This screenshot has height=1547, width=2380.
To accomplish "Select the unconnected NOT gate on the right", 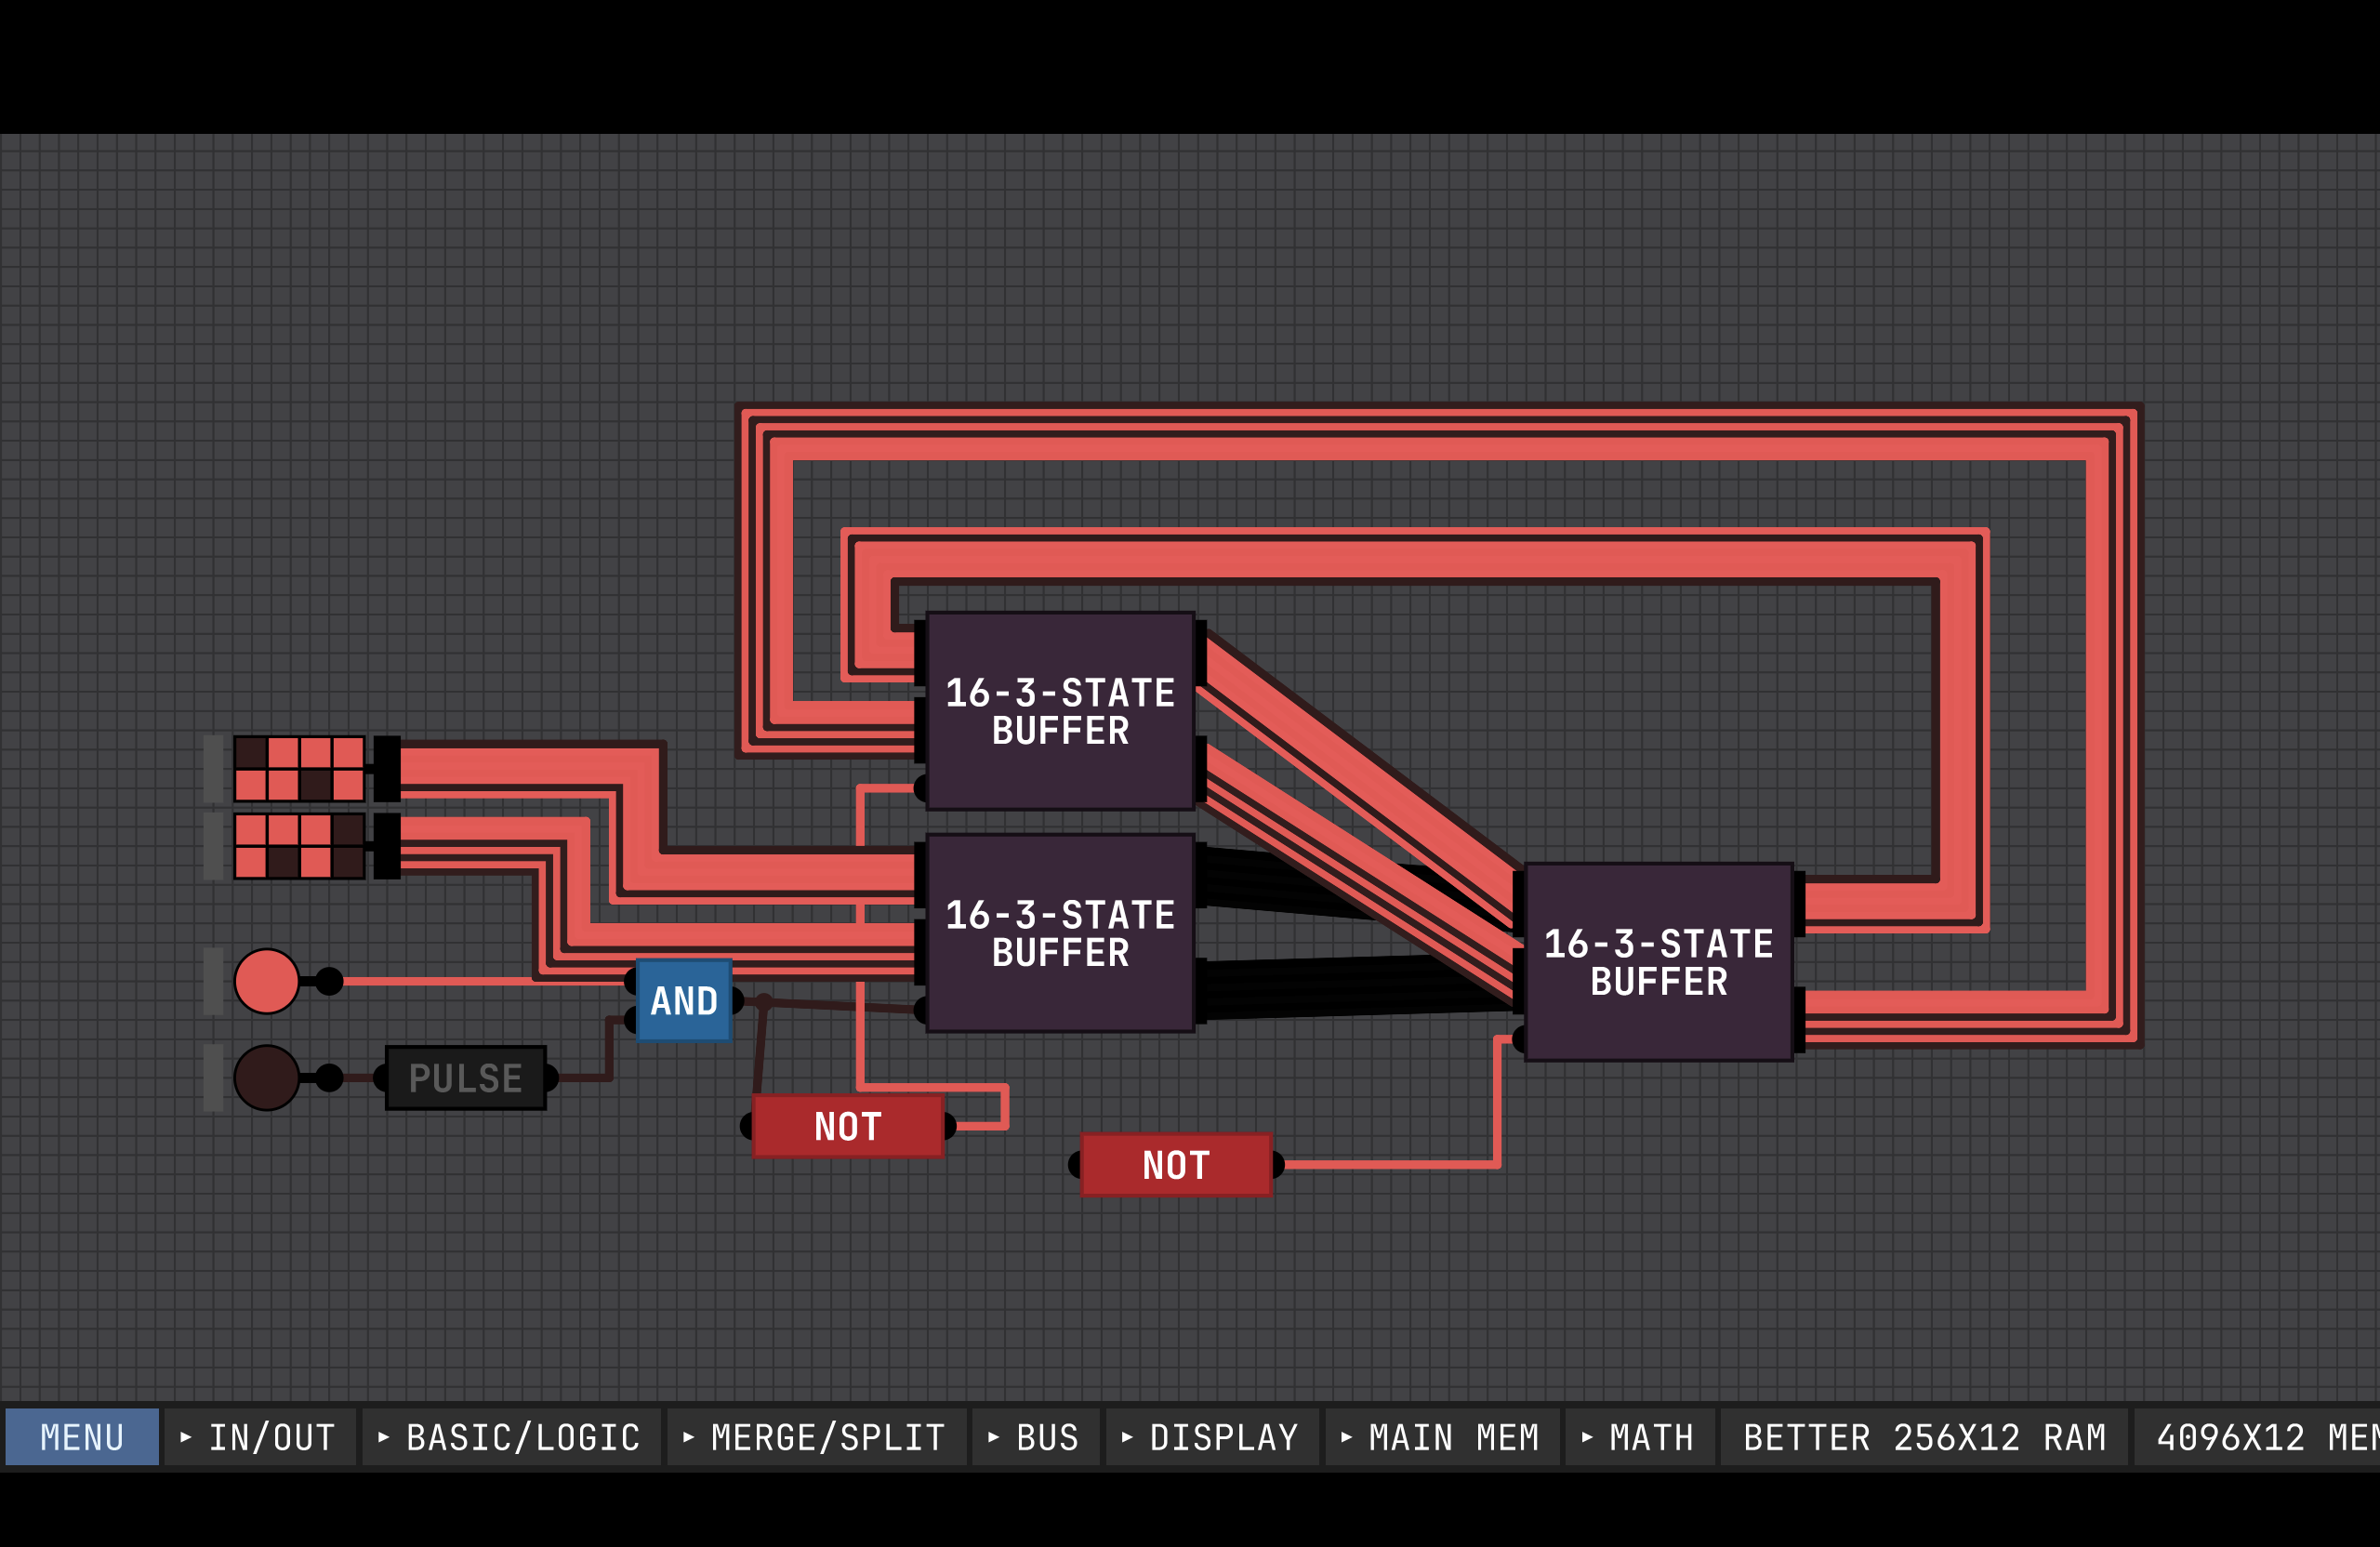I will click(x=1175, y=1165).
